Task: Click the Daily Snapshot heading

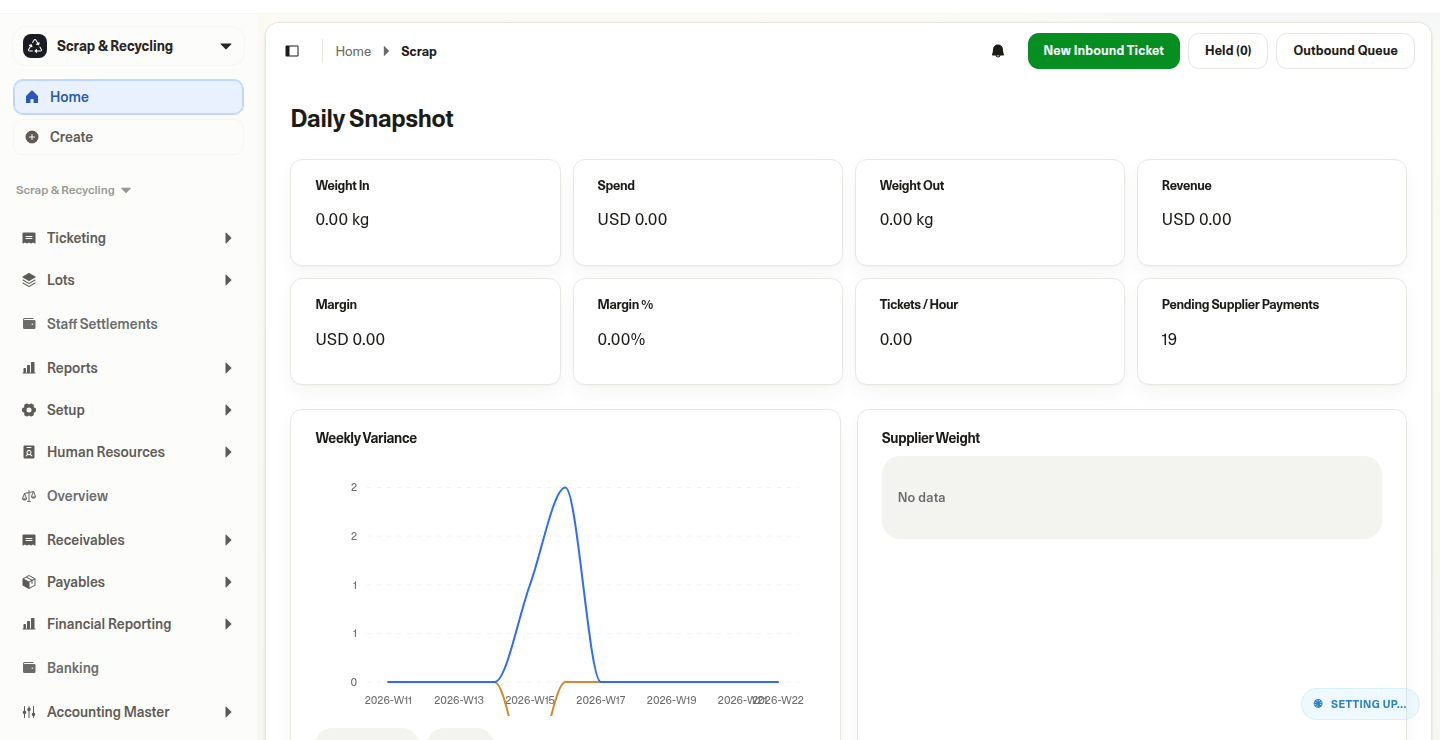Action: point(372,119)
